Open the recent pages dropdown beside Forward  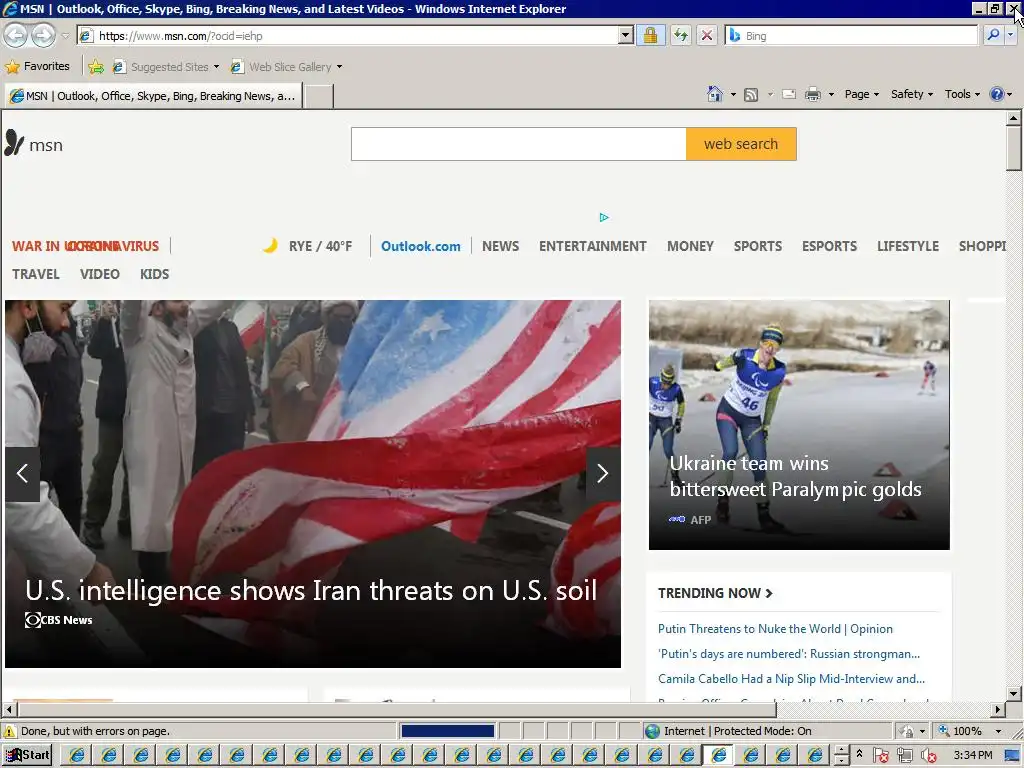(x=65, y=36)
